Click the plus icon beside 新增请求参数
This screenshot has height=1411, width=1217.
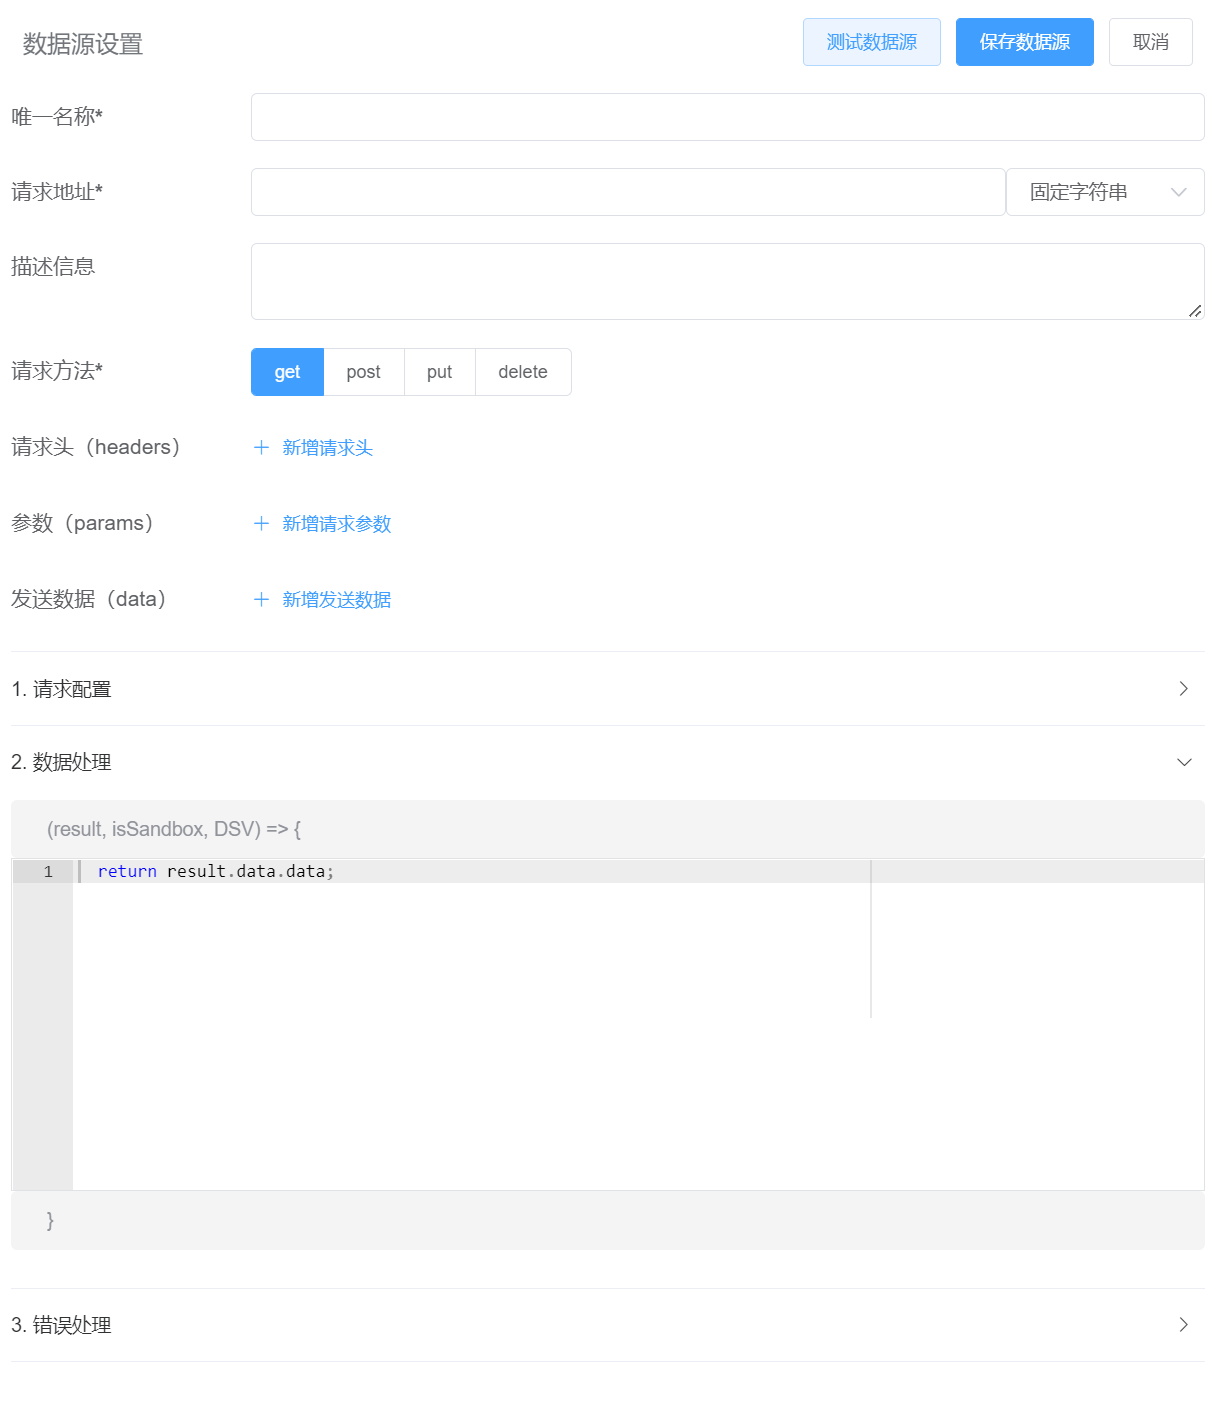(x=261, y=523)
